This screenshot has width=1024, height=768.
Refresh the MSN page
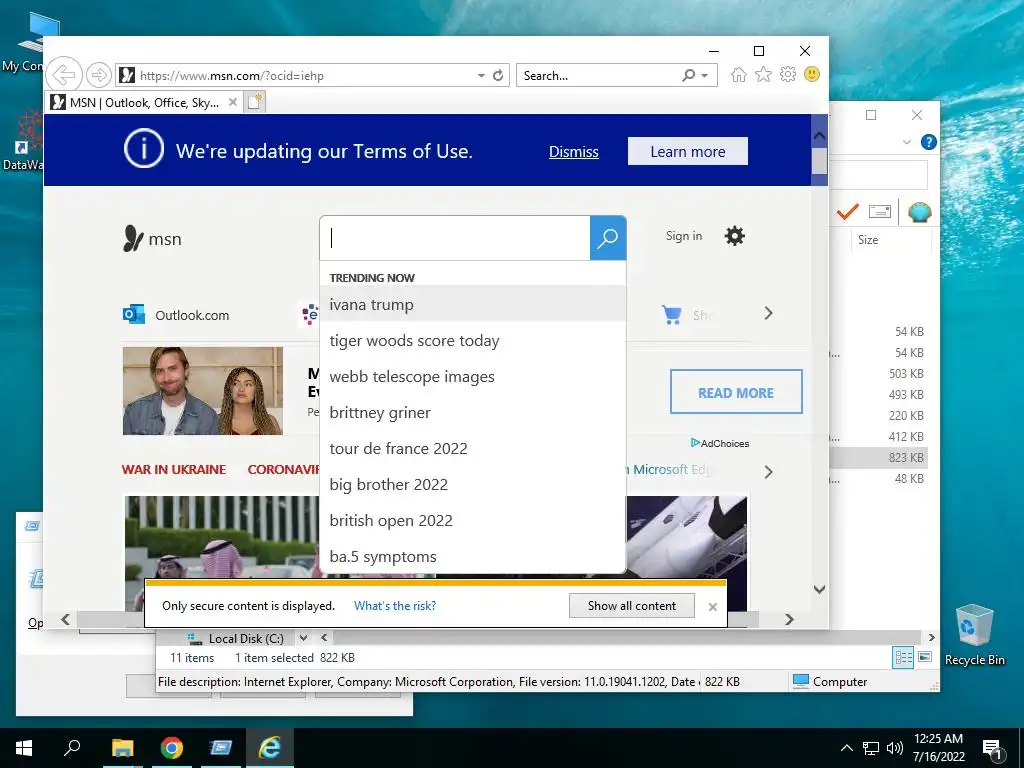coord(498,75)
